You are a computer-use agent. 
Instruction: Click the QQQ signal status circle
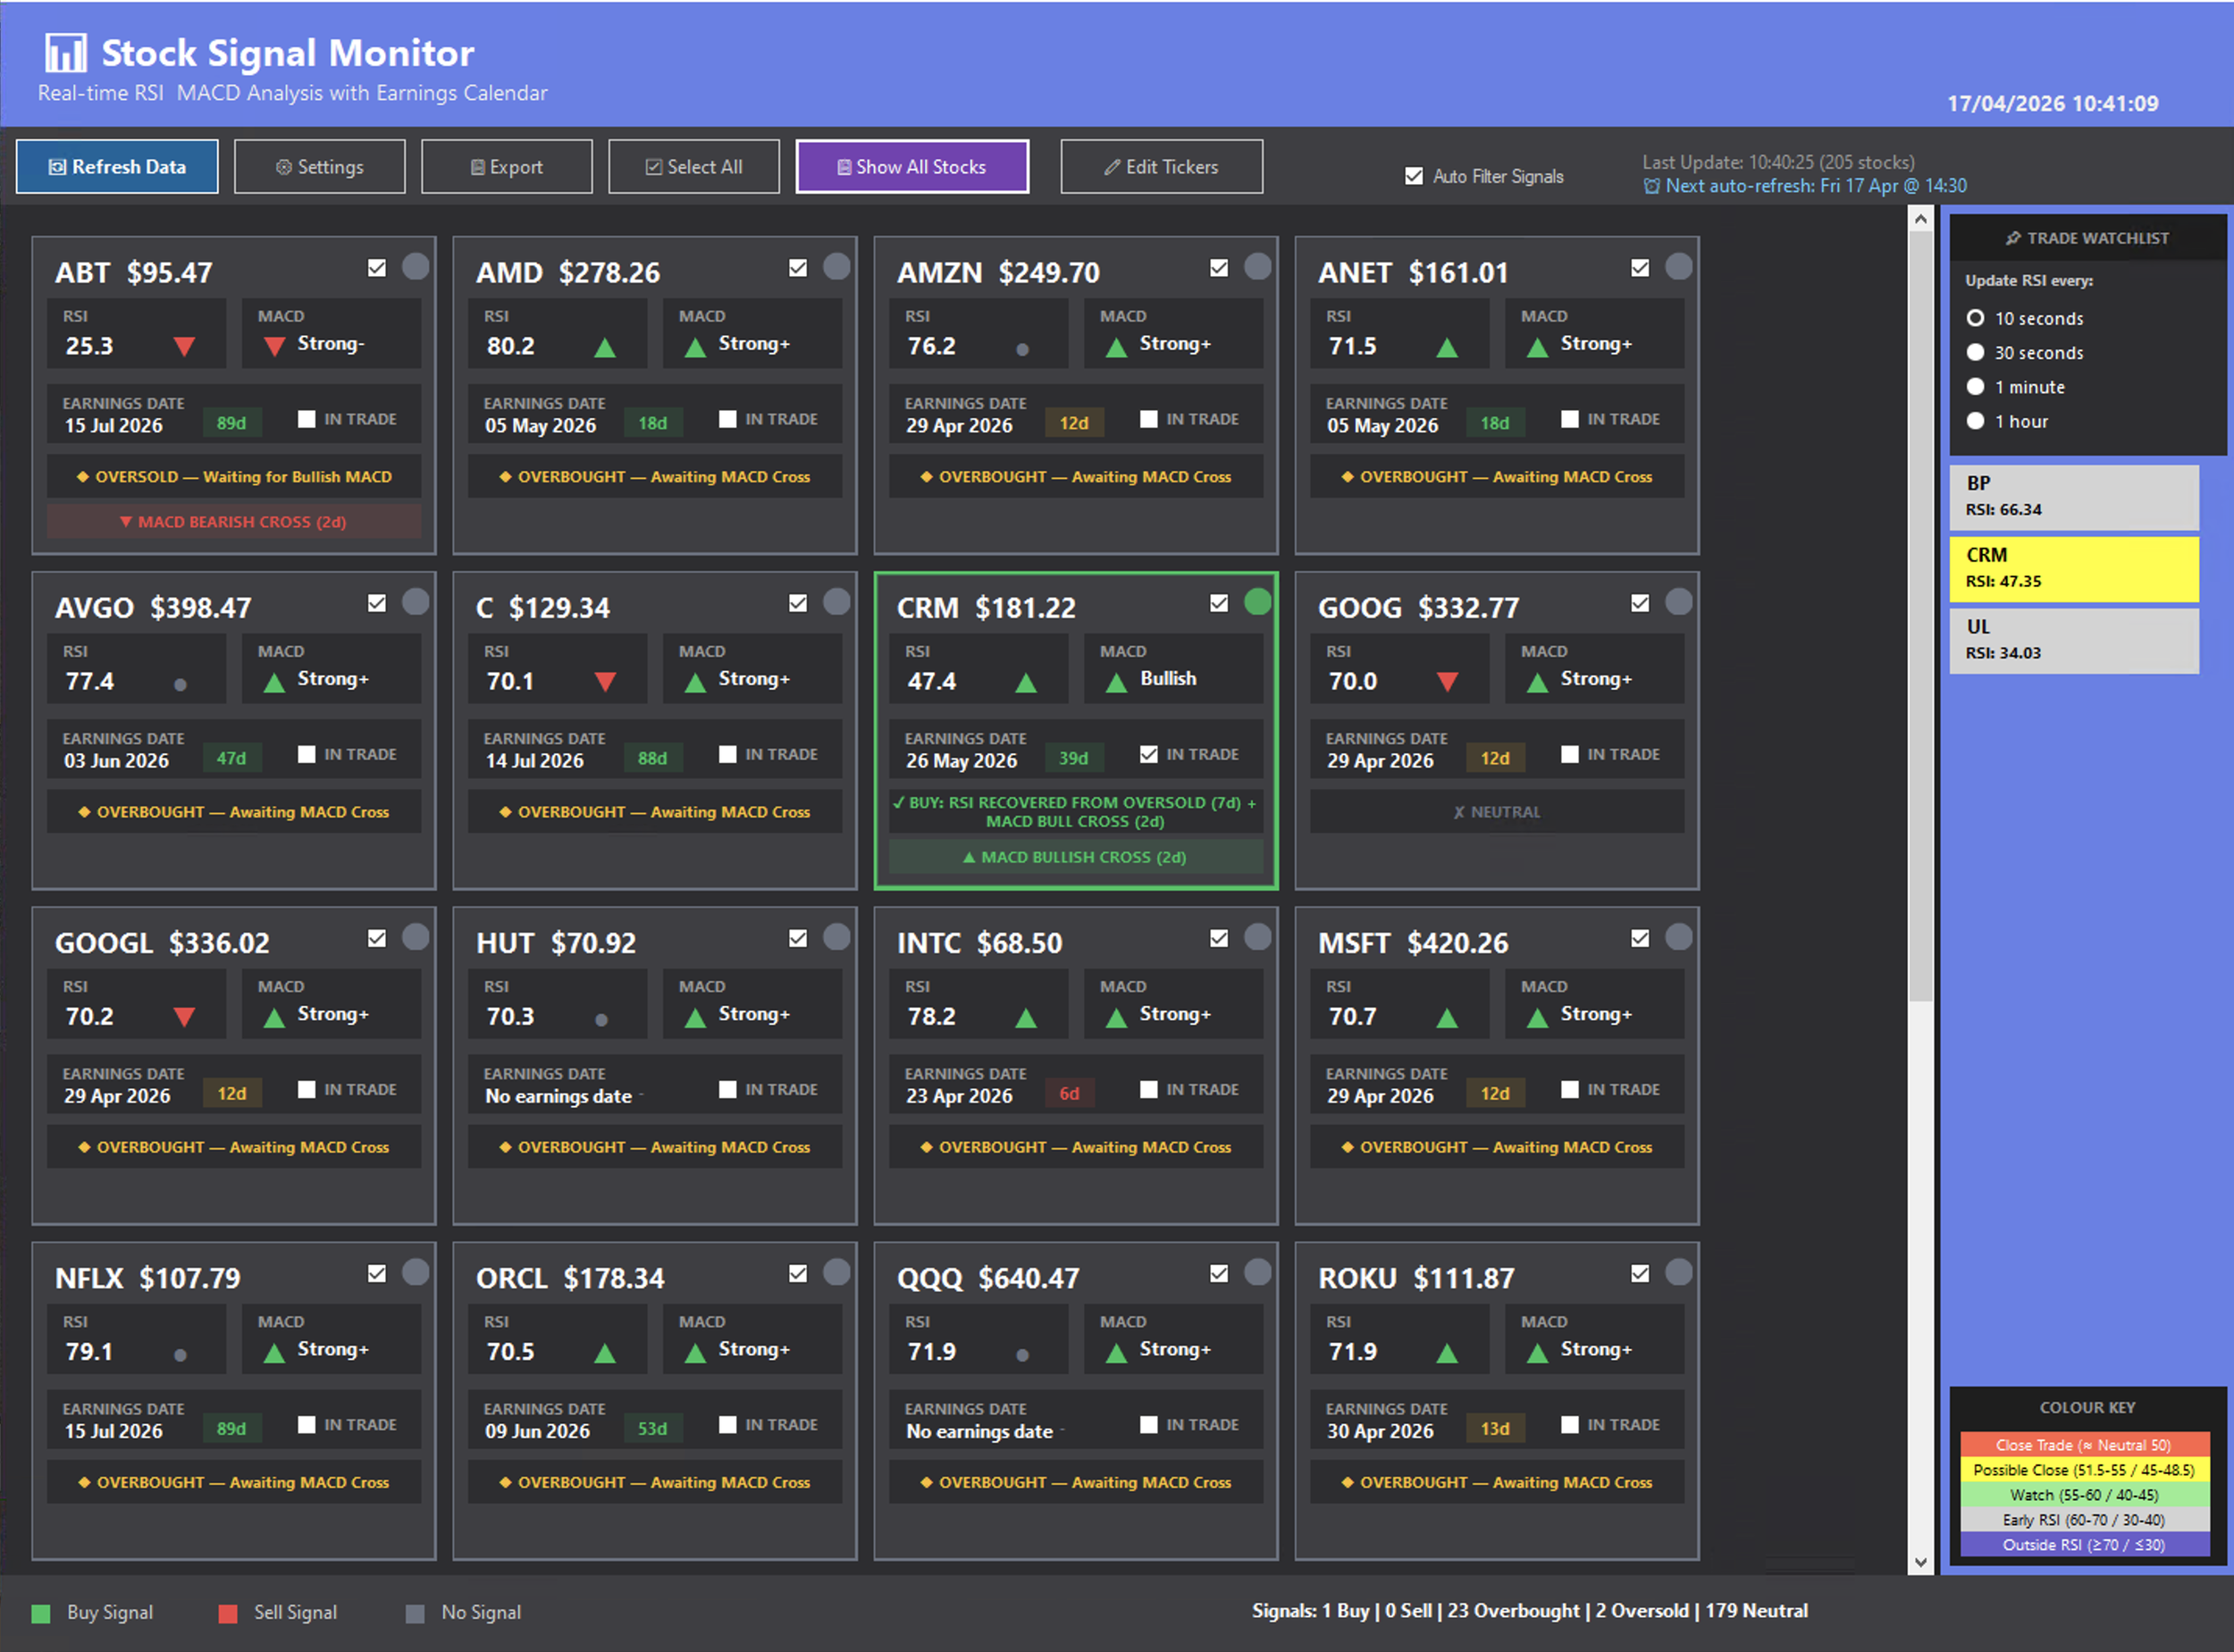pos(1257,1271)
